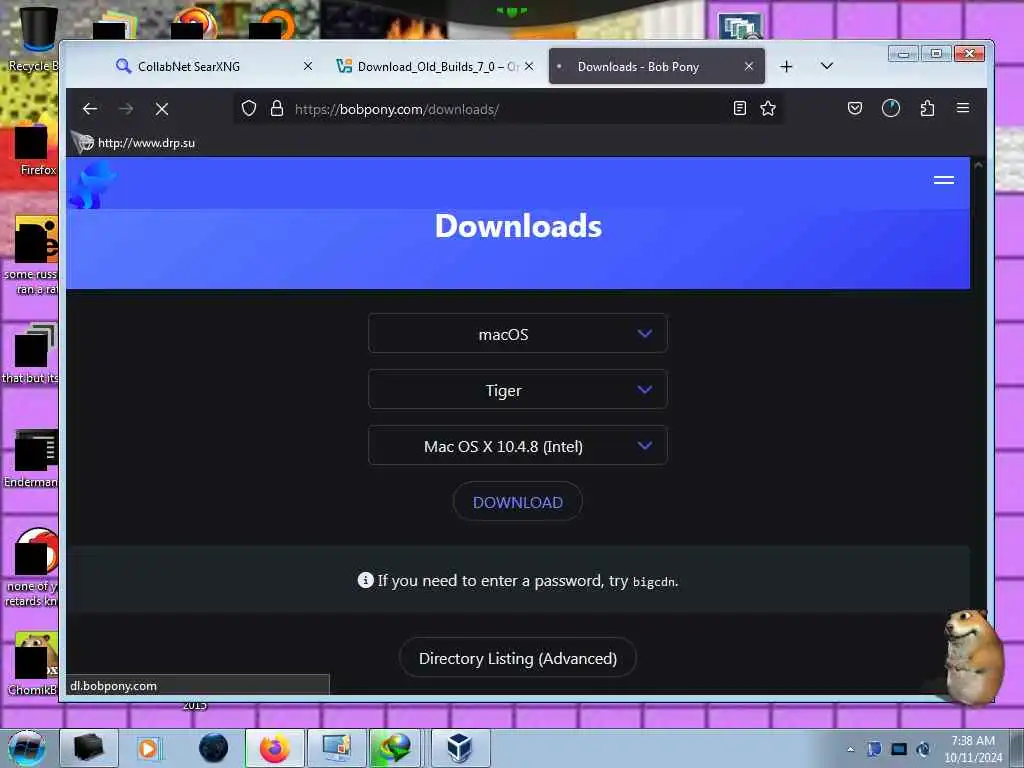Image resolution: width=1024 pixels, height=768 pixels.
Task: Open the ChomikBox desktop icon
Action: click(x=31, y=664)
